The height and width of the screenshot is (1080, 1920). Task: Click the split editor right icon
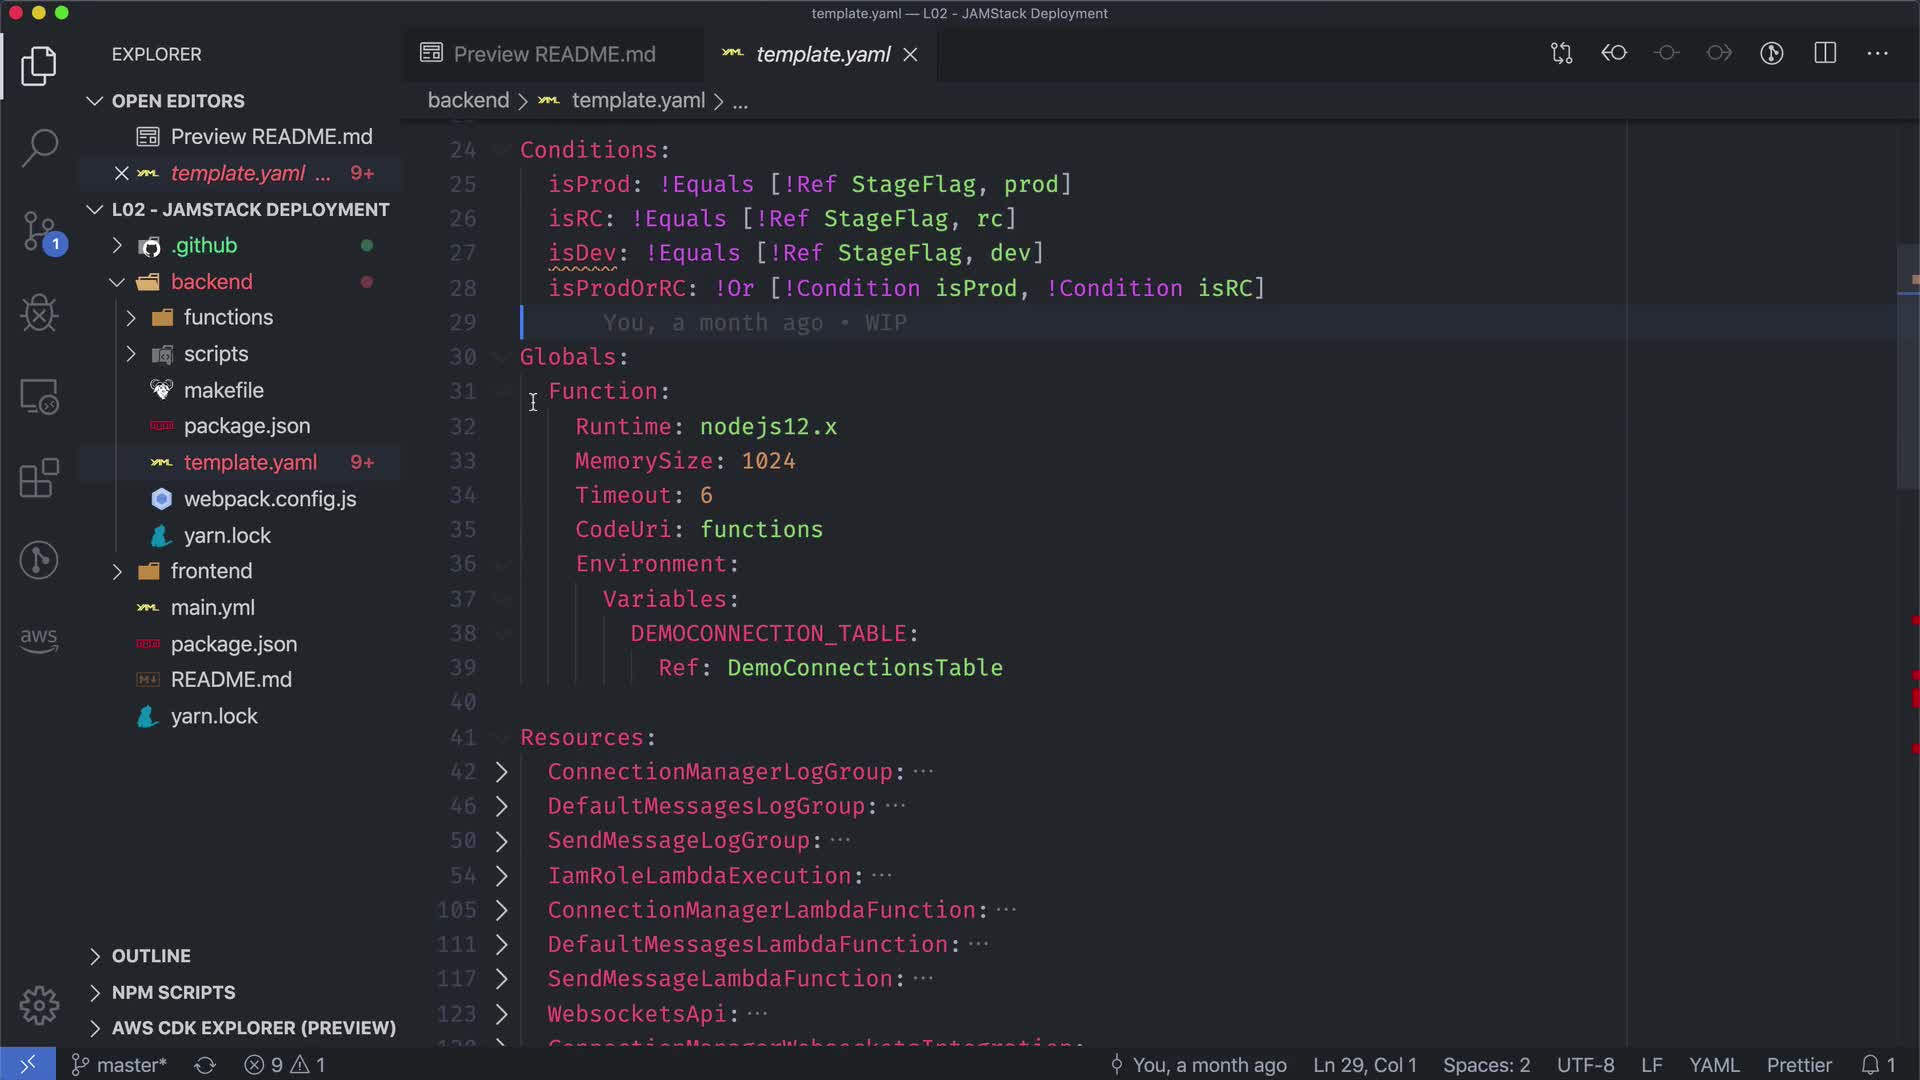[x=1825, y=54]
